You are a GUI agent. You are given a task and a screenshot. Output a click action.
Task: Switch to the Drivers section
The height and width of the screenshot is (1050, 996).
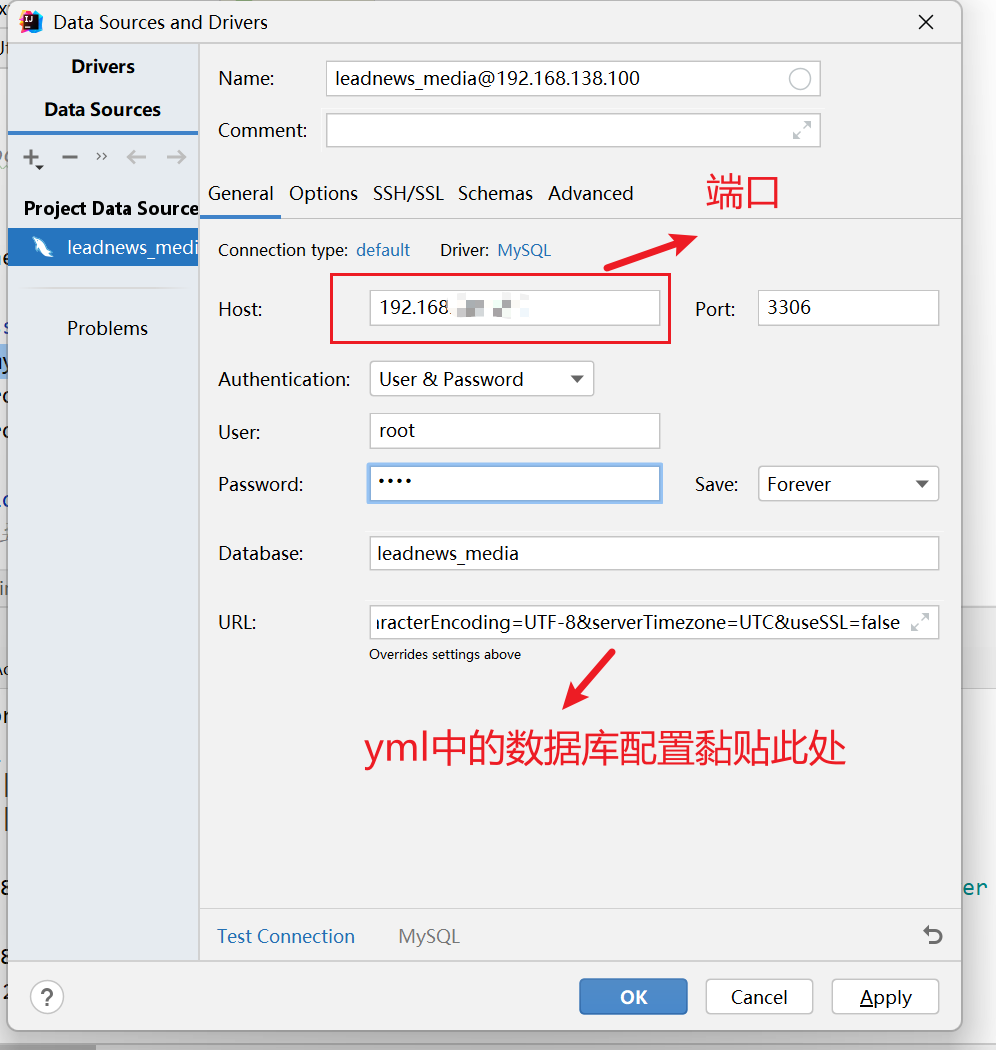tap(103, 66)
